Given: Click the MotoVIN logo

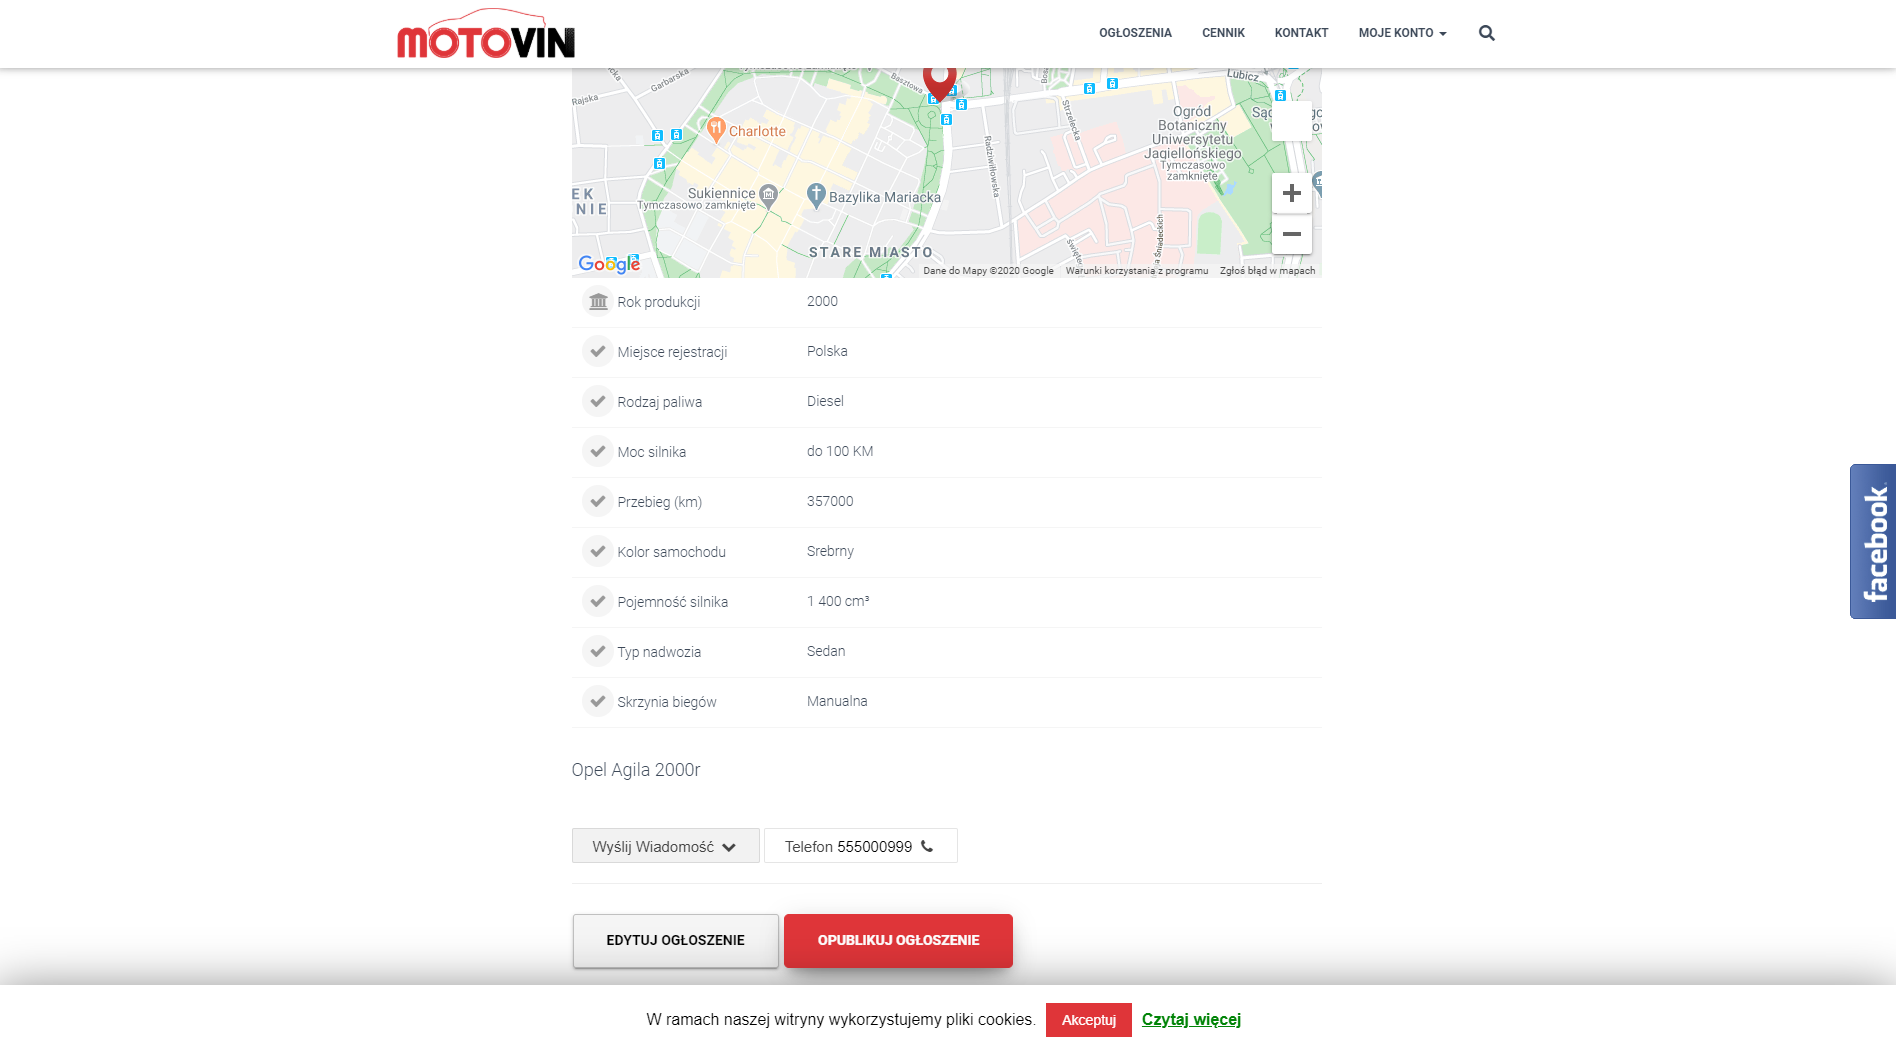Looking at the screenshot, I should coord(486,36).
